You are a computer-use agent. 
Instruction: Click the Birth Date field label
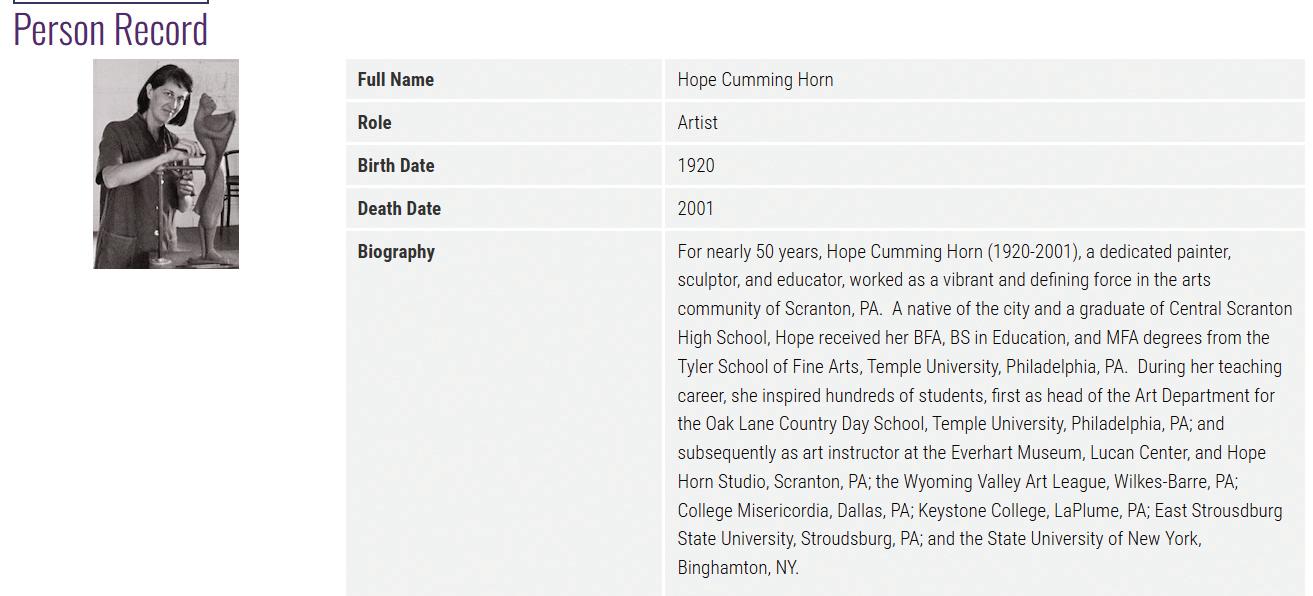tap(395, 166)
